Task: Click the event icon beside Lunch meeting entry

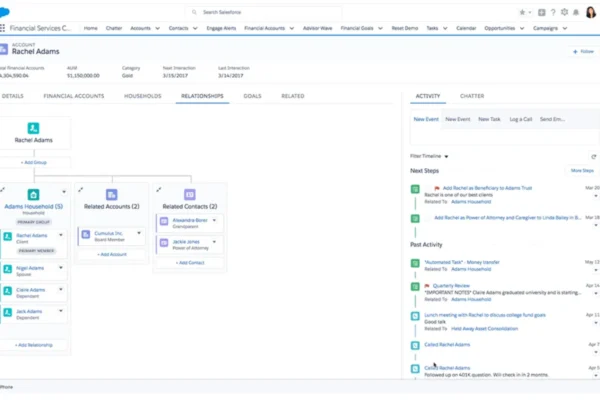Action: coord(415,316)
